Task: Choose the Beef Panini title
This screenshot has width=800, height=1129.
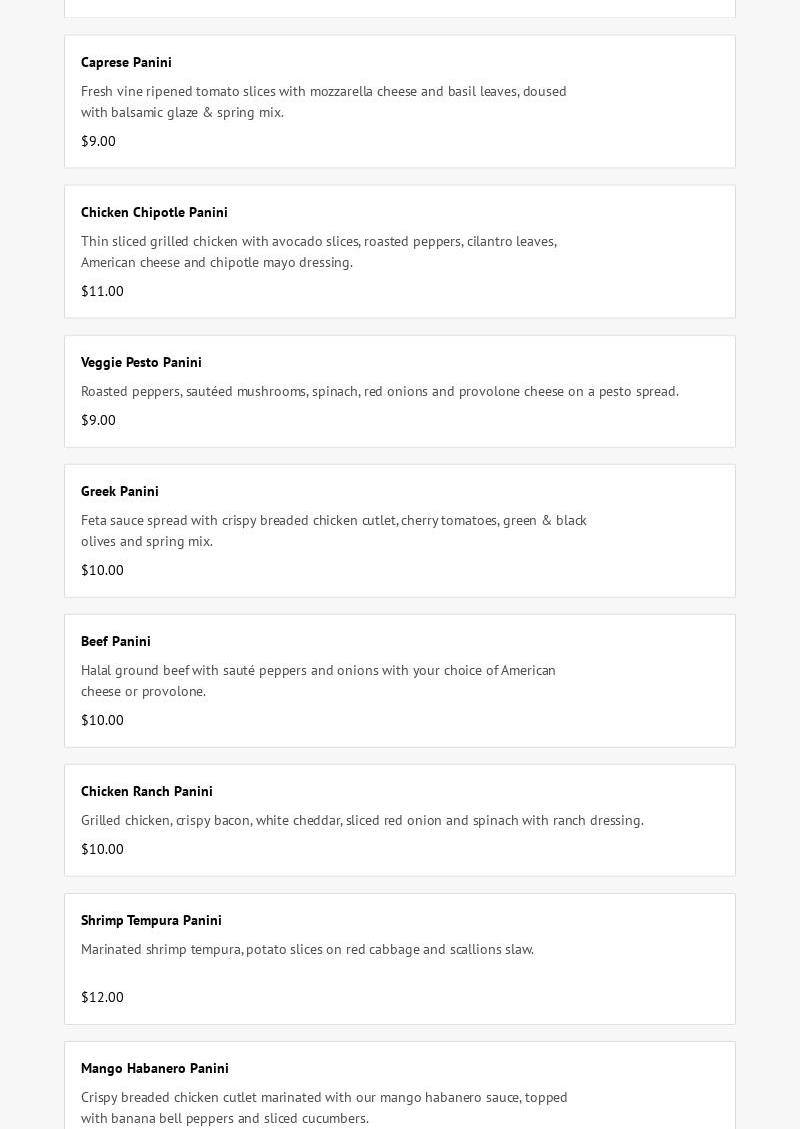Action: [116, 641]
